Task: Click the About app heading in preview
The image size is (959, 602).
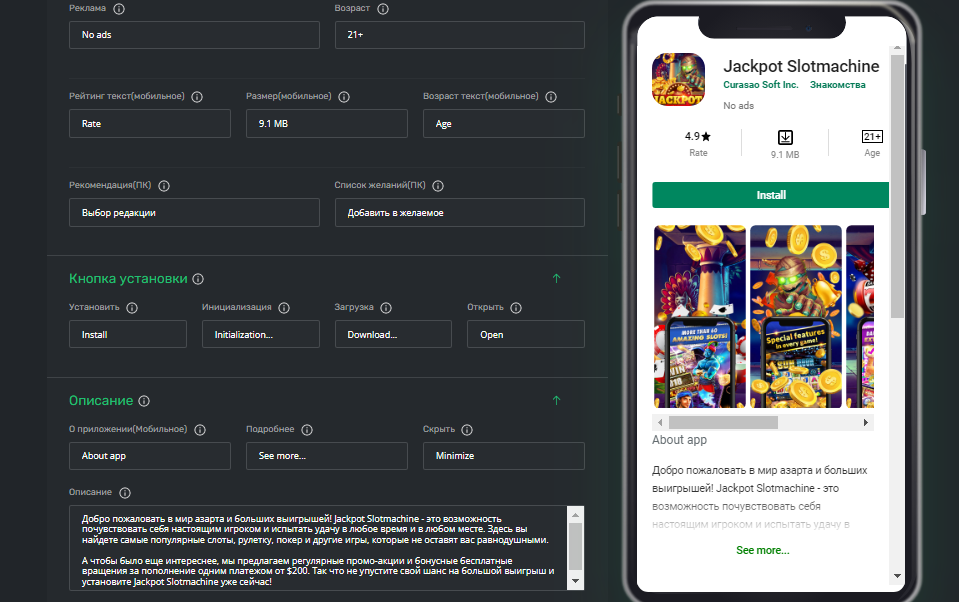Action: point(679,440)
